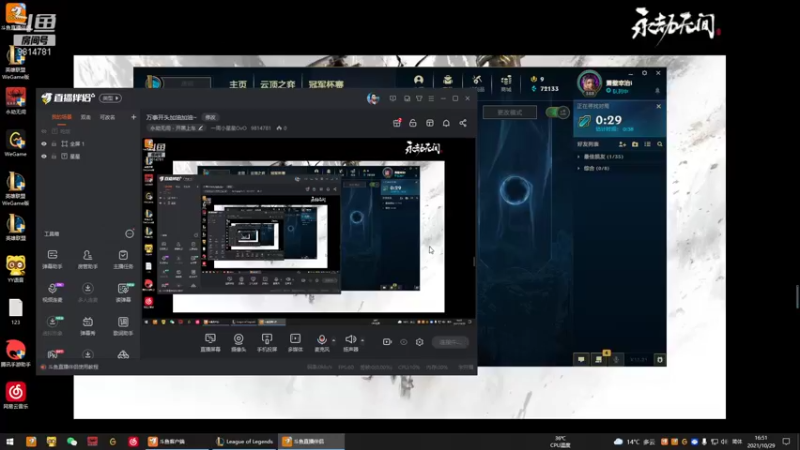
Task: Switch to 云顶之弈 tab in League client
Action: [278, 84]
